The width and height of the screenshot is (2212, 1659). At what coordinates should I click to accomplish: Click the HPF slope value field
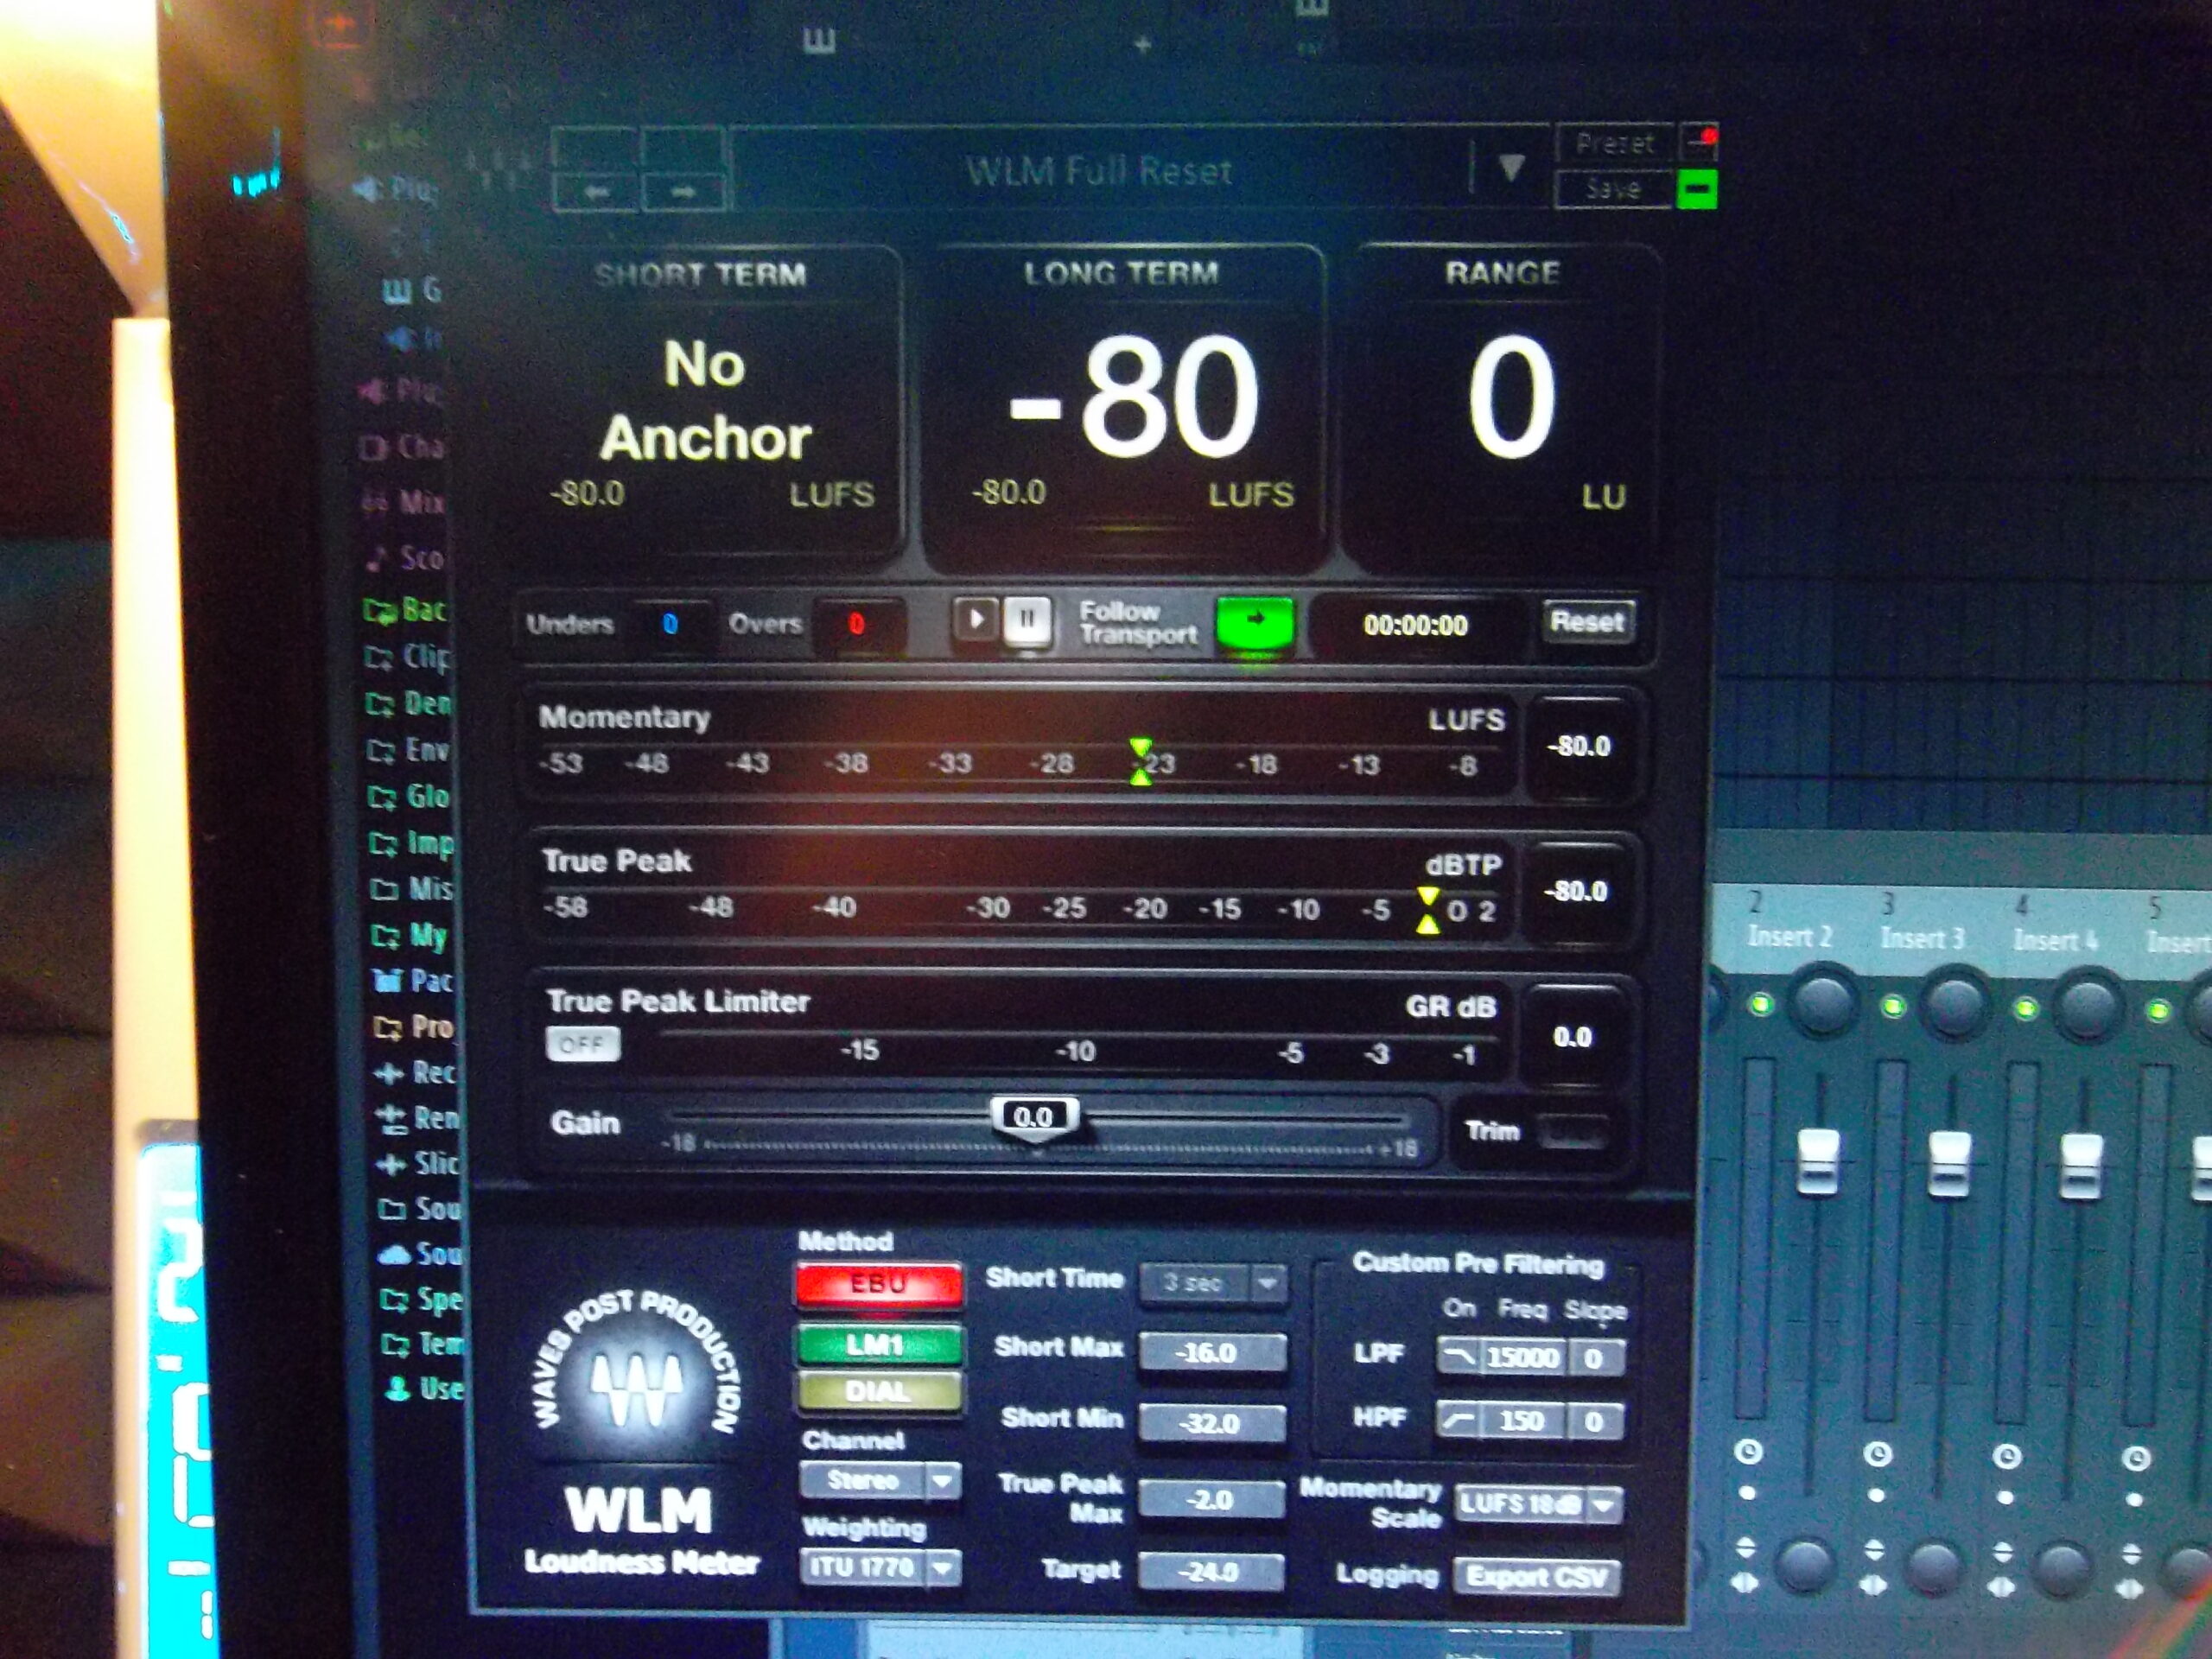pyautogui.click(x=1595, y=1421)
